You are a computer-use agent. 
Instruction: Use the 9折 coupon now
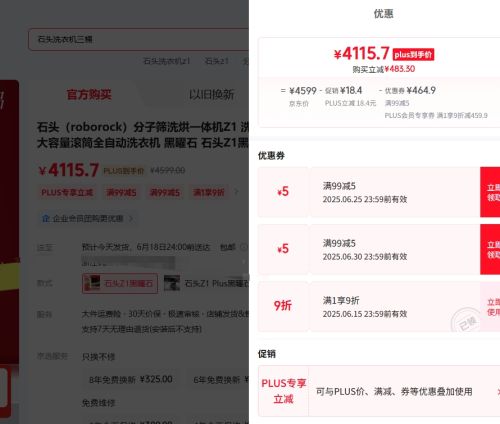click(x=490, y=307)
